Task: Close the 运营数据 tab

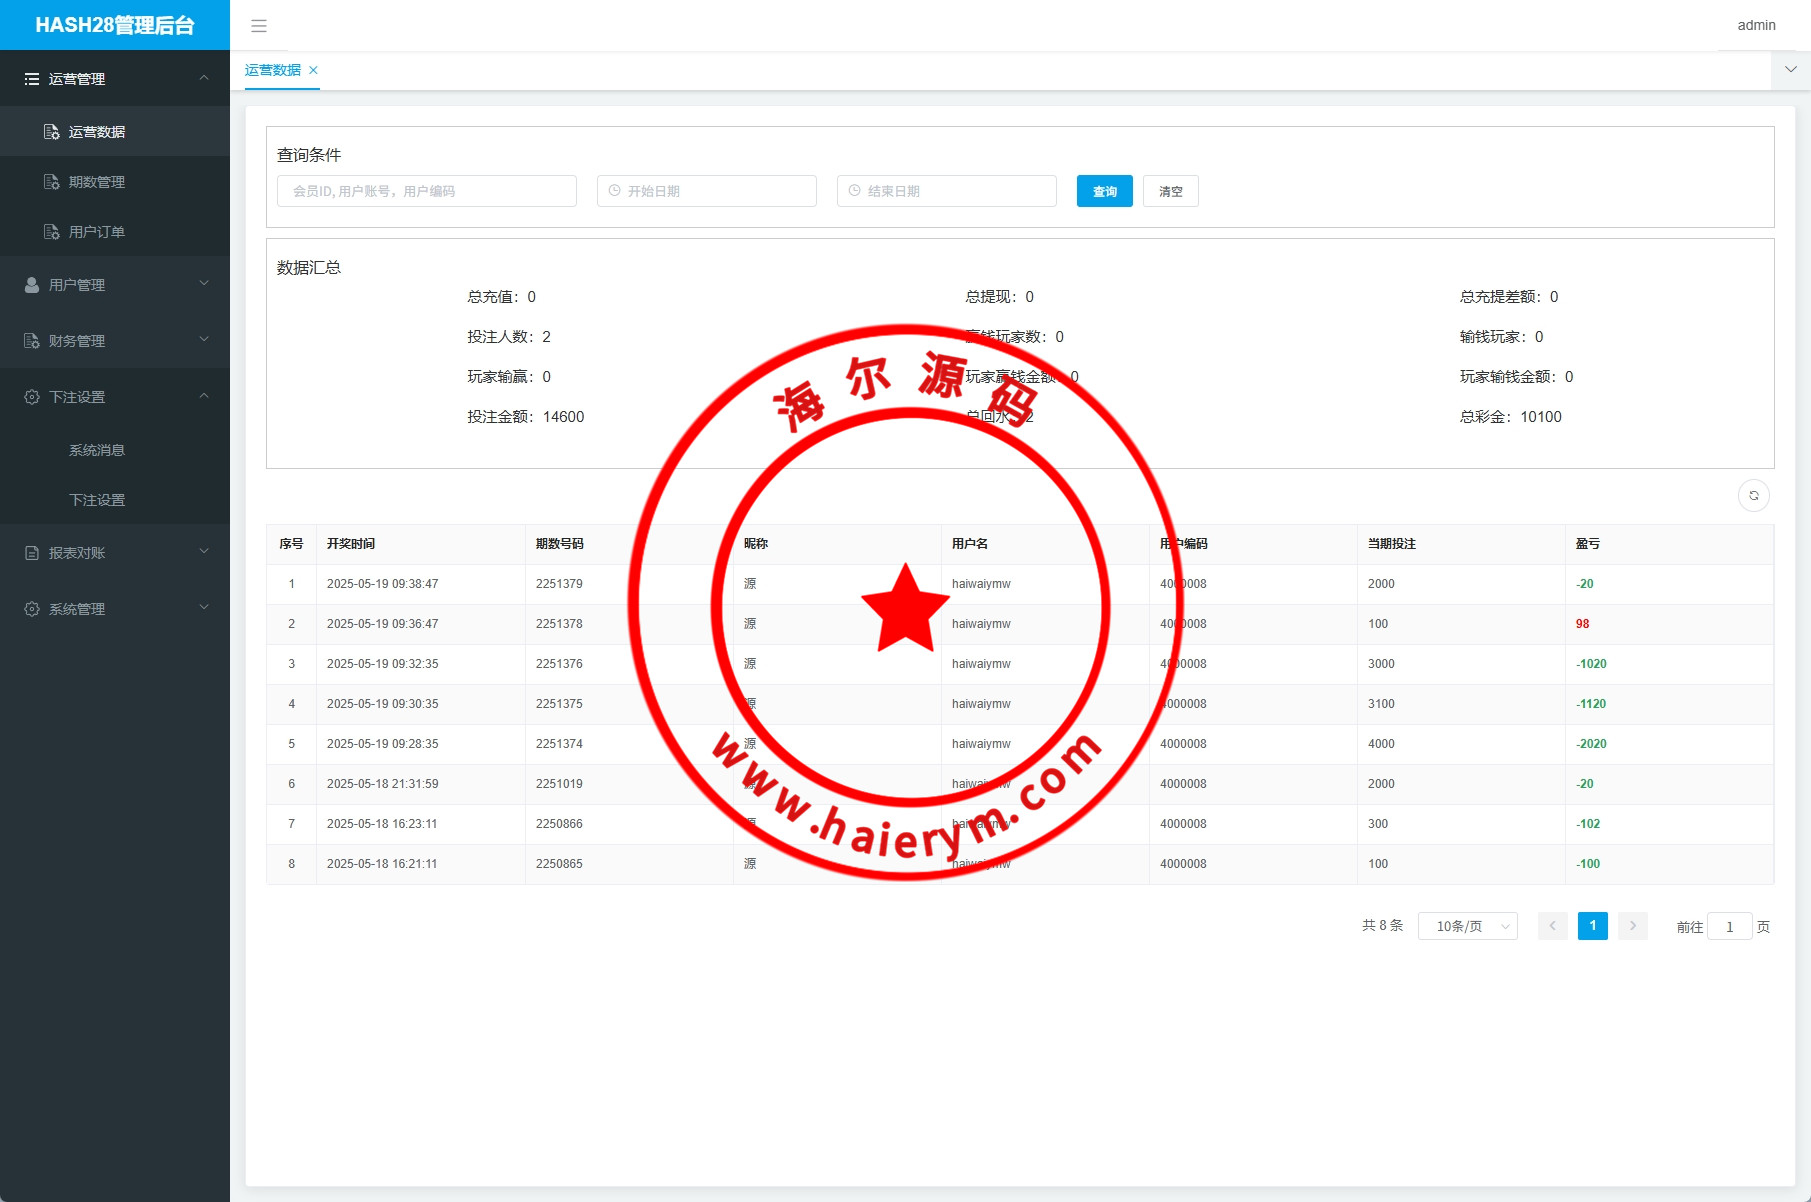Action: tap(313, 70)
